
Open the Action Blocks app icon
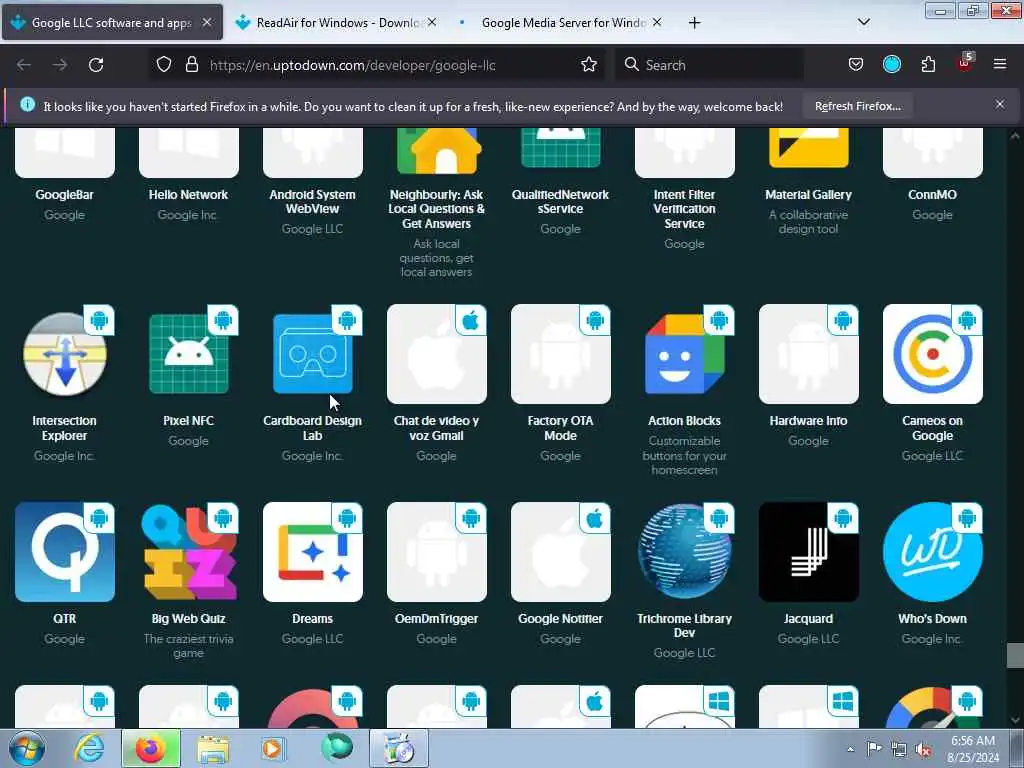(x=684, y=354)
